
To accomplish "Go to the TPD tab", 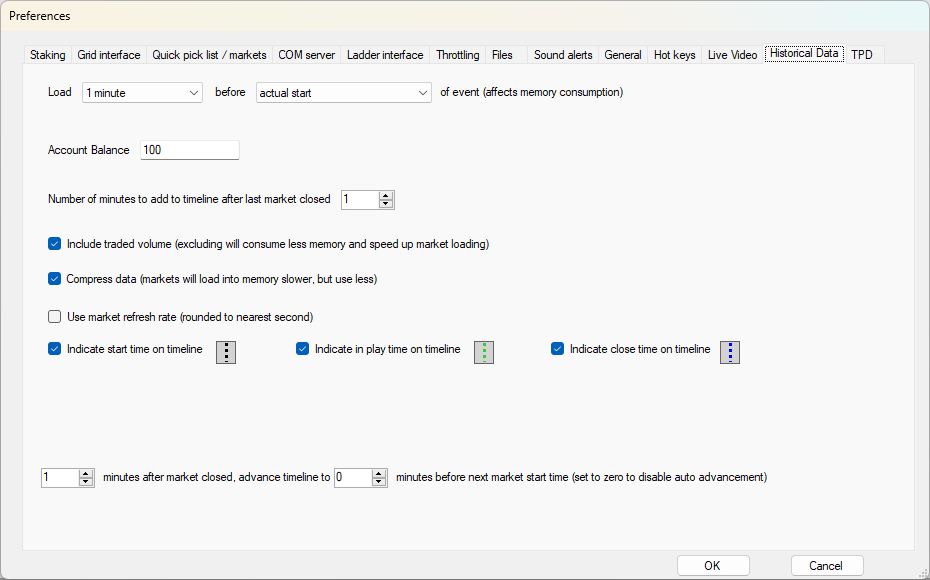I will click(x=862, y=55).
